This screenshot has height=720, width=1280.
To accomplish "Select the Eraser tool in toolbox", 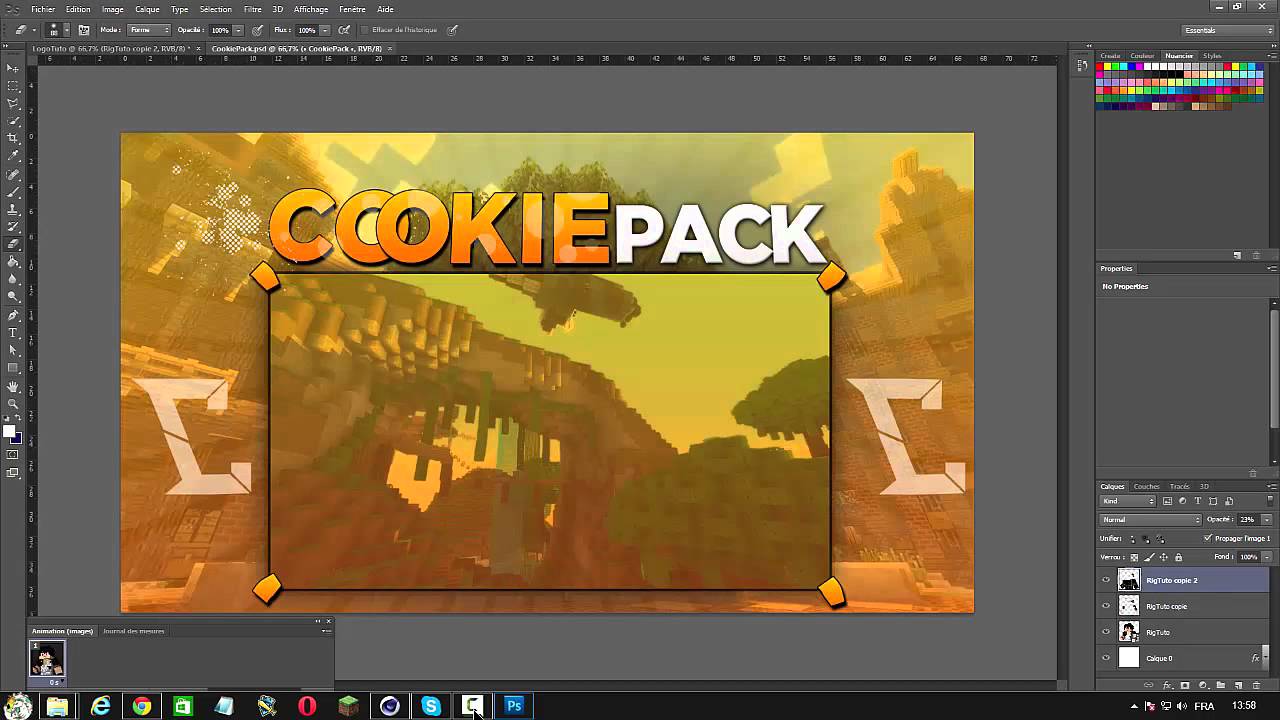I will [x=13, y=244].
